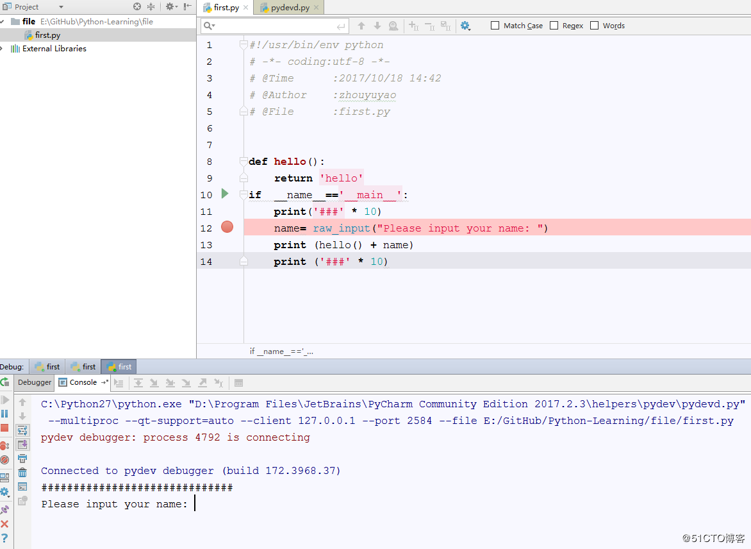Image resolution: width=751 pixels, height=549 pixels.
Task: Collapse the if __name__ fold at line 10
Action: click(x=243, y=194)
